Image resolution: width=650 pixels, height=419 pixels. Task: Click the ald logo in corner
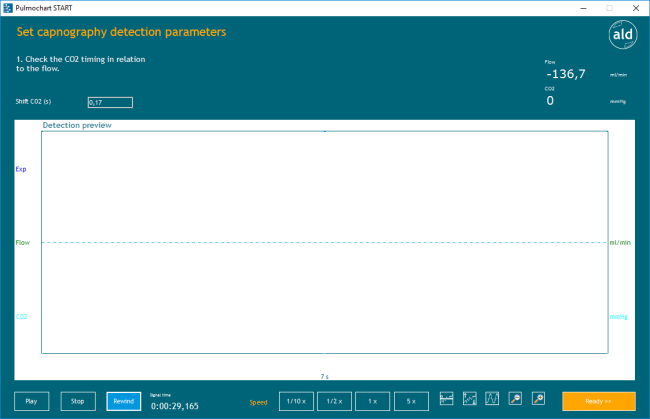(623, 34)
